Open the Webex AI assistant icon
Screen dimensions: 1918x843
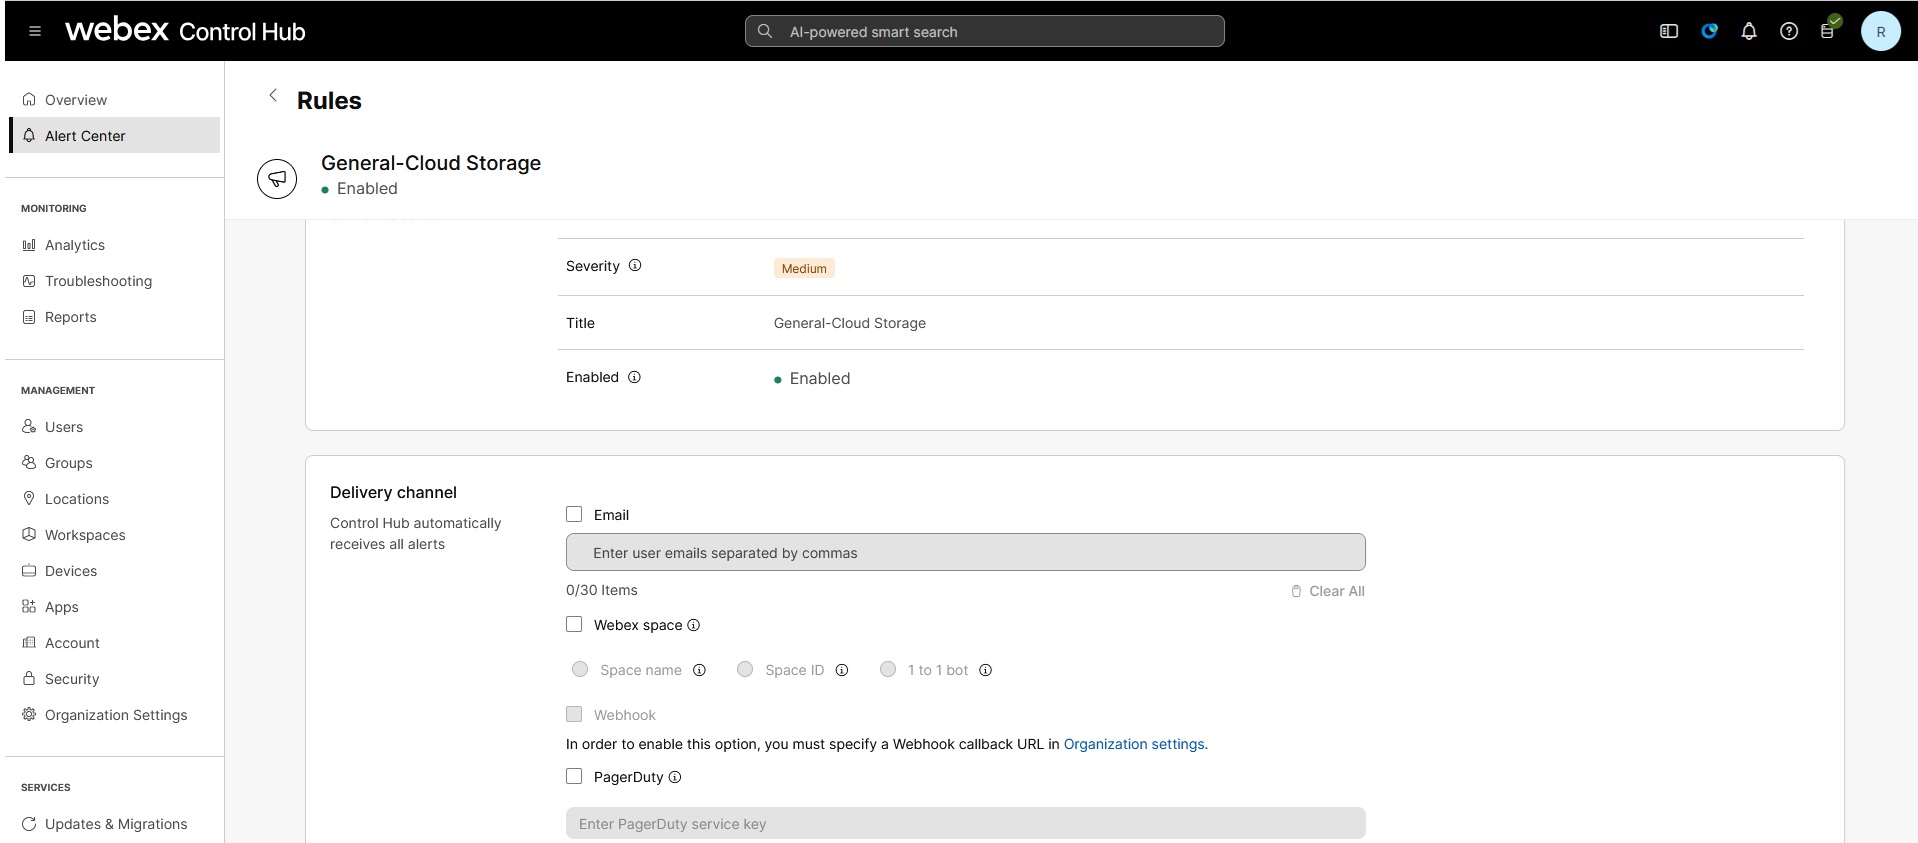1709,31
